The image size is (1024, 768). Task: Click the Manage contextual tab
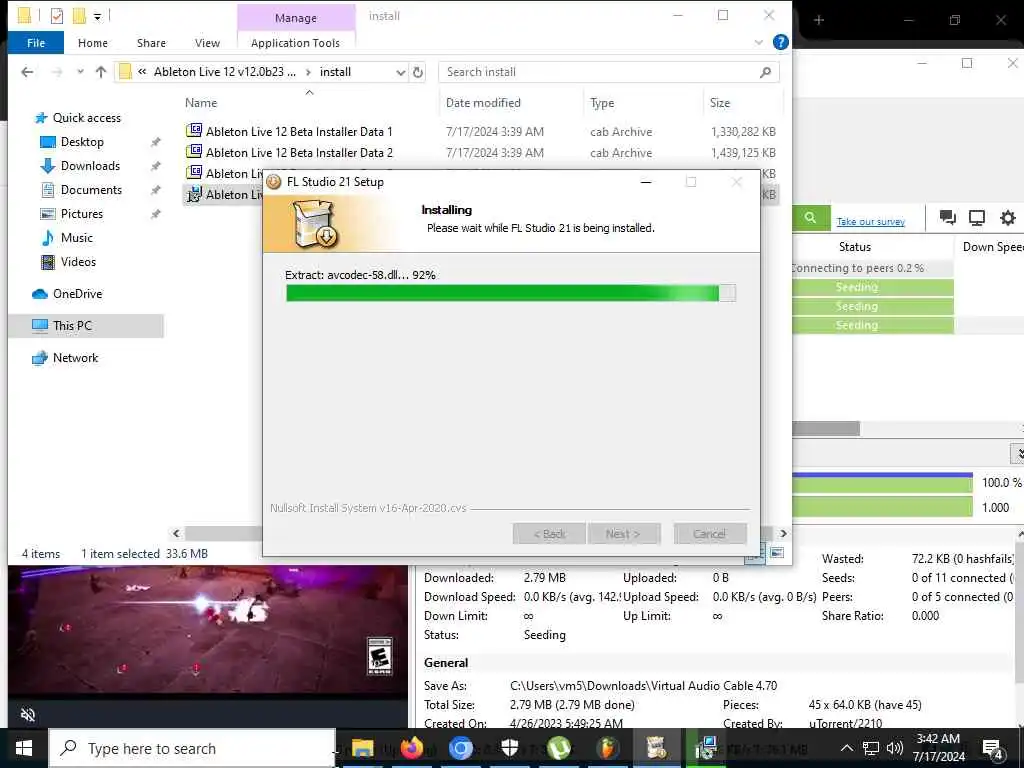(296, 18)
